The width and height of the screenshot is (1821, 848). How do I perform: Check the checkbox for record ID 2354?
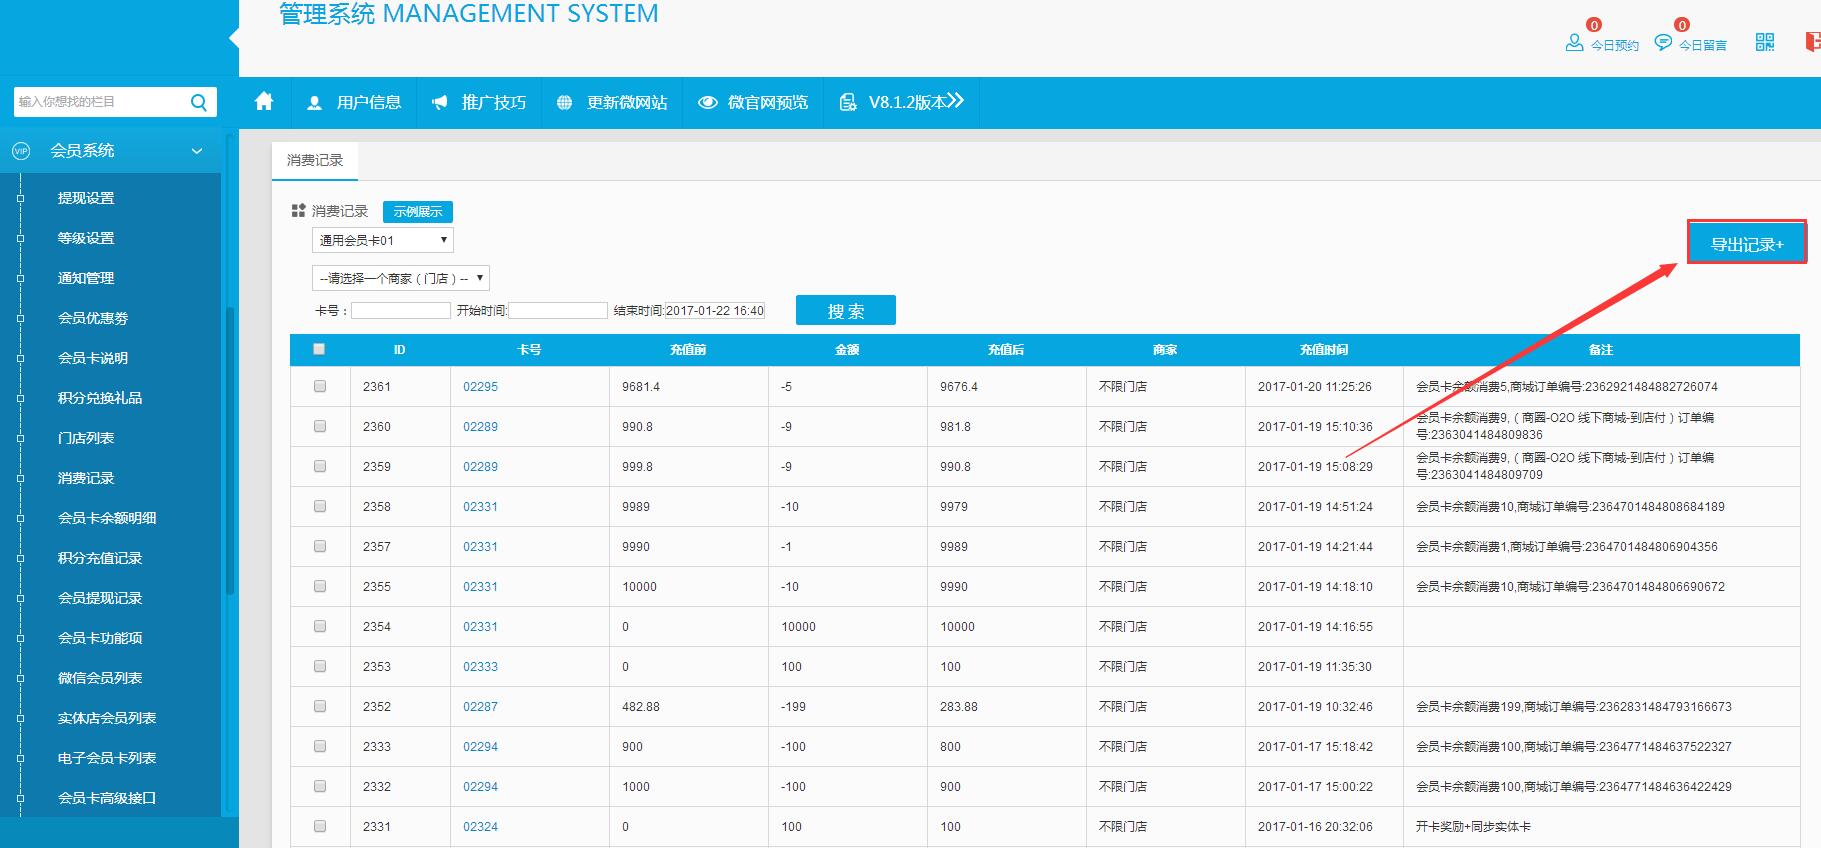[320, 626]
